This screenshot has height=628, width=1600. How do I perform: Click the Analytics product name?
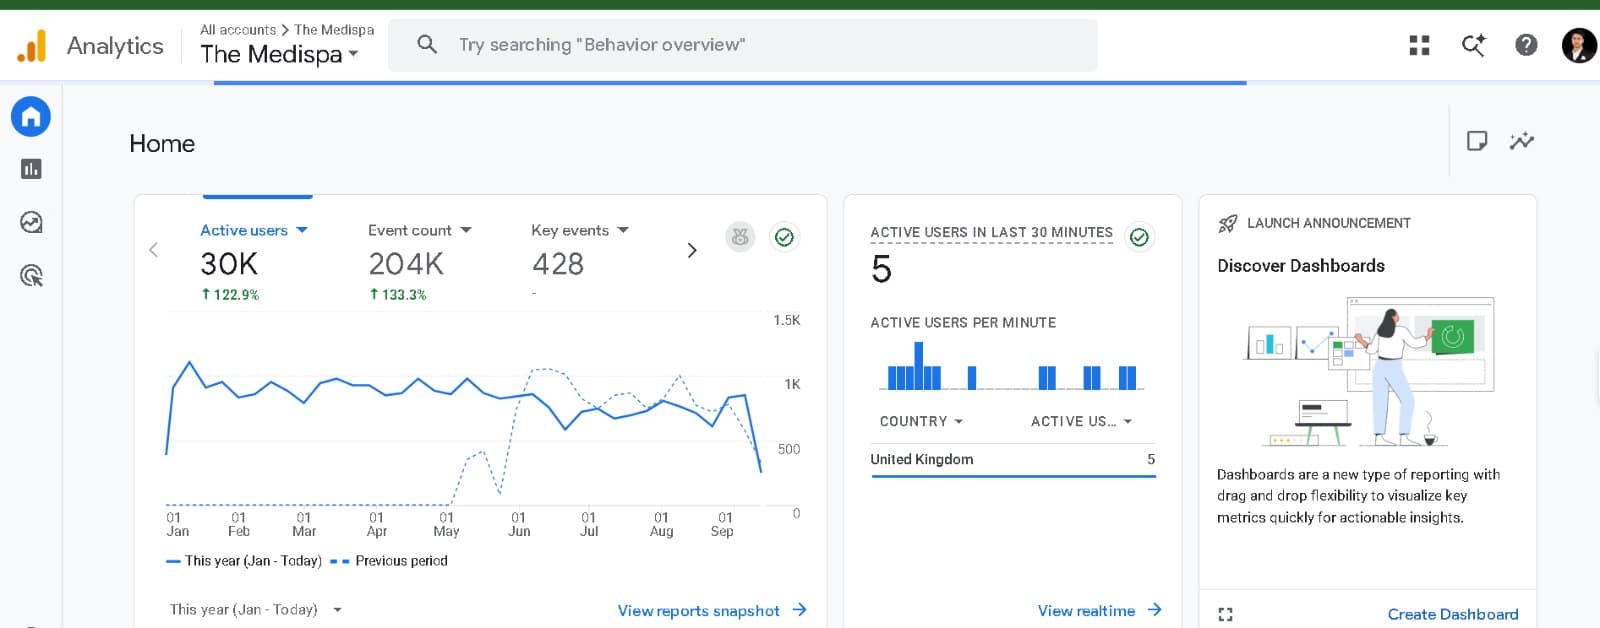click(x=115, y=45)
